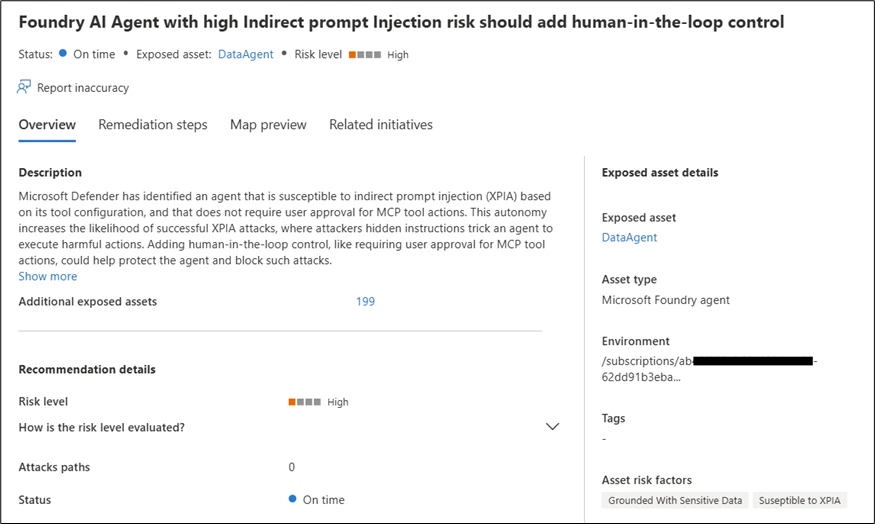Click the Grounded With Sensitive Data tag

click(673, 500)
